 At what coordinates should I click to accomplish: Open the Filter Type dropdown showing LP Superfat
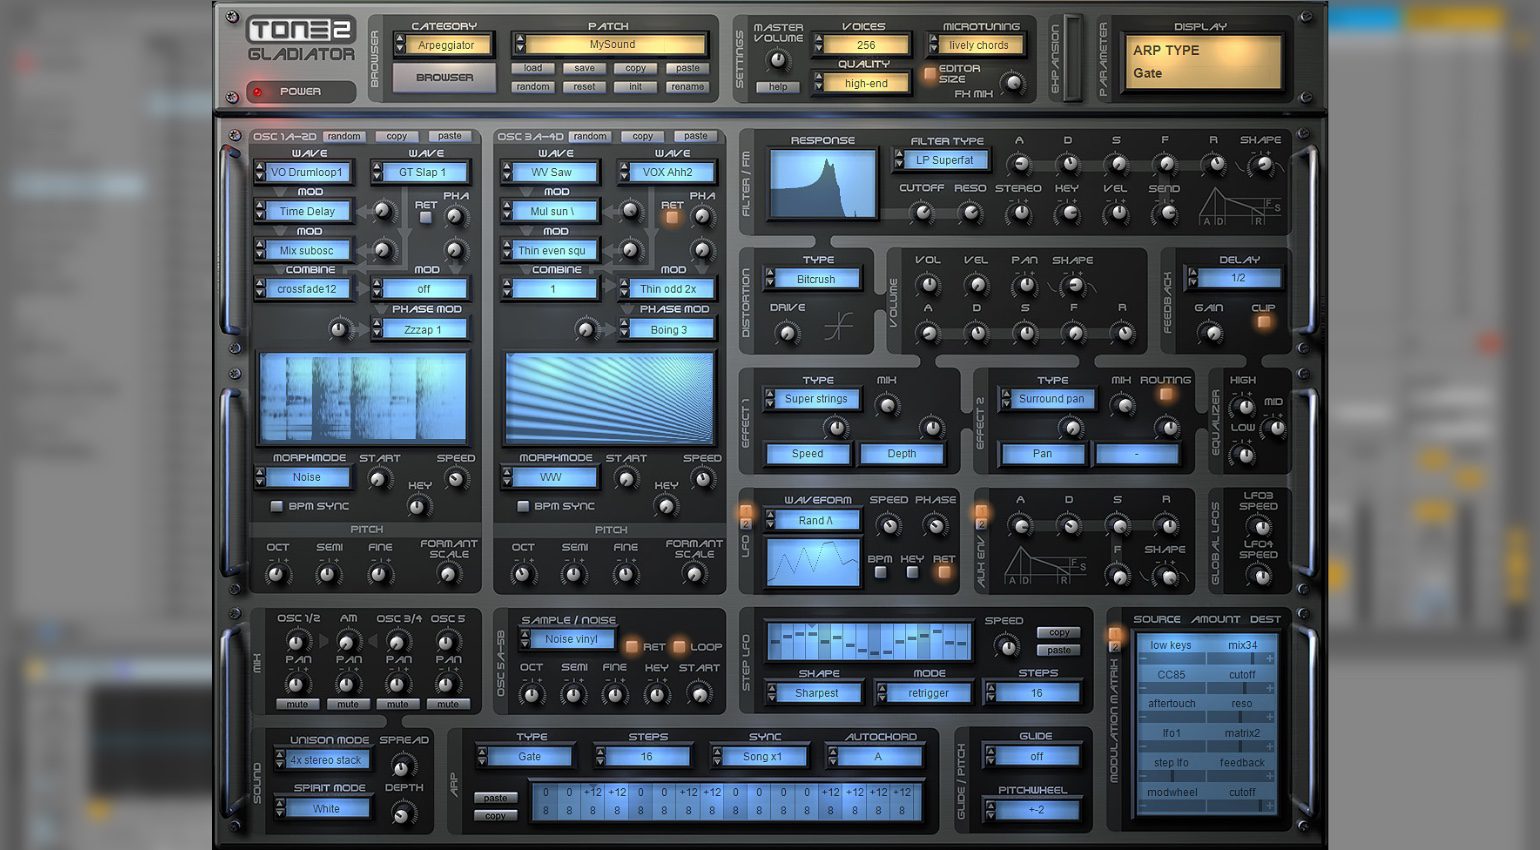pyautogui.click(x=941, y=160)
